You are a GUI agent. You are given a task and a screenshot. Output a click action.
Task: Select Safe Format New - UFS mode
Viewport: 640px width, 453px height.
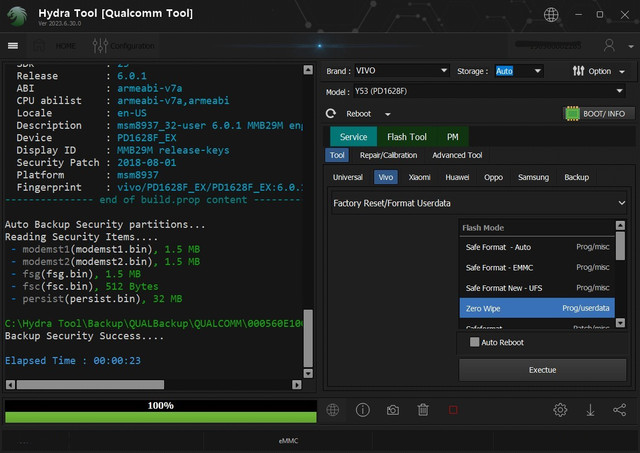coord(537,288)
